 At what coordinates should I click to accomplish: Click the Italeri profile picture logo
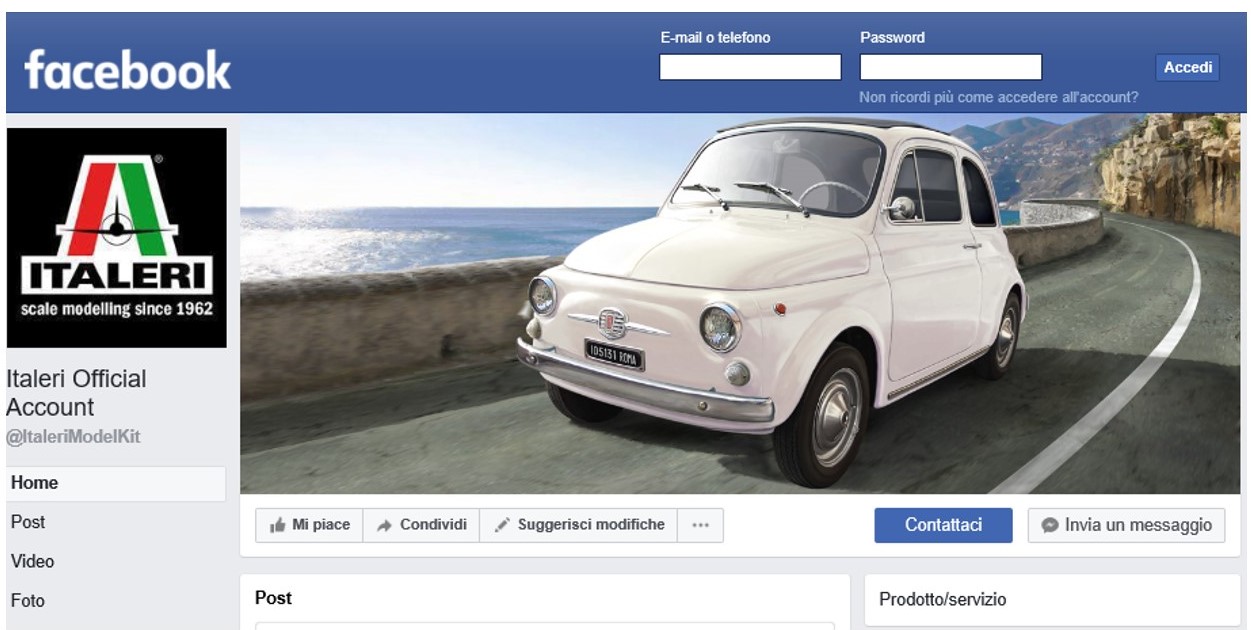[x=116, y=238]
